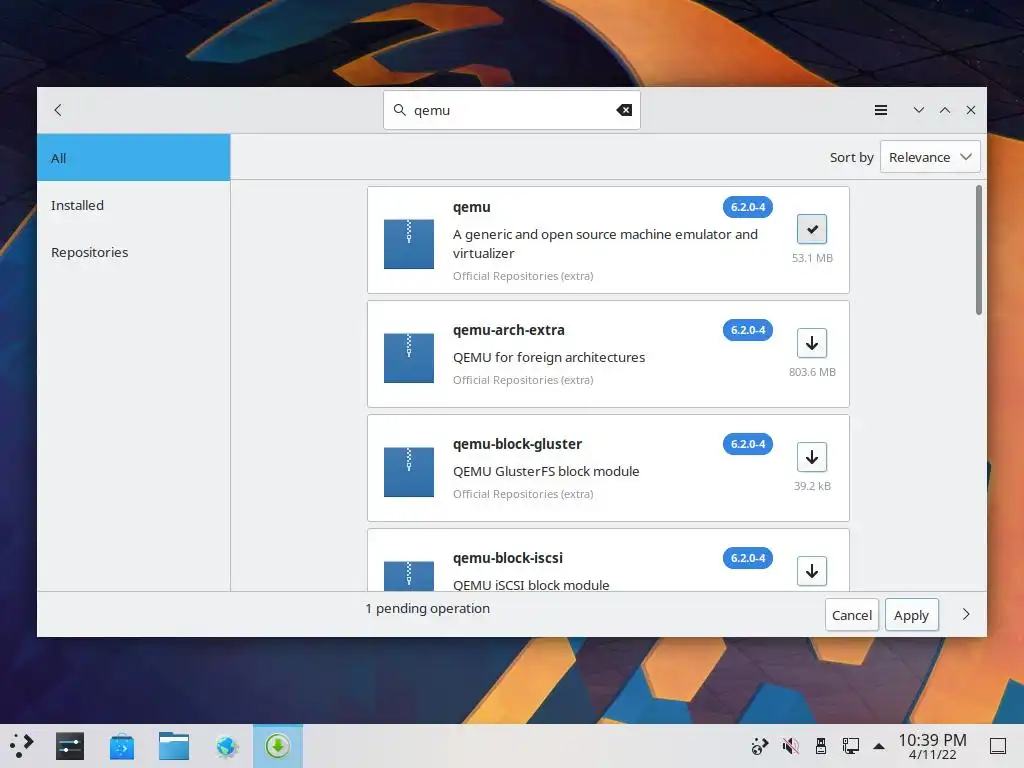
Task: Expand pending operation details arrow
Action: (x=966, y=615)
